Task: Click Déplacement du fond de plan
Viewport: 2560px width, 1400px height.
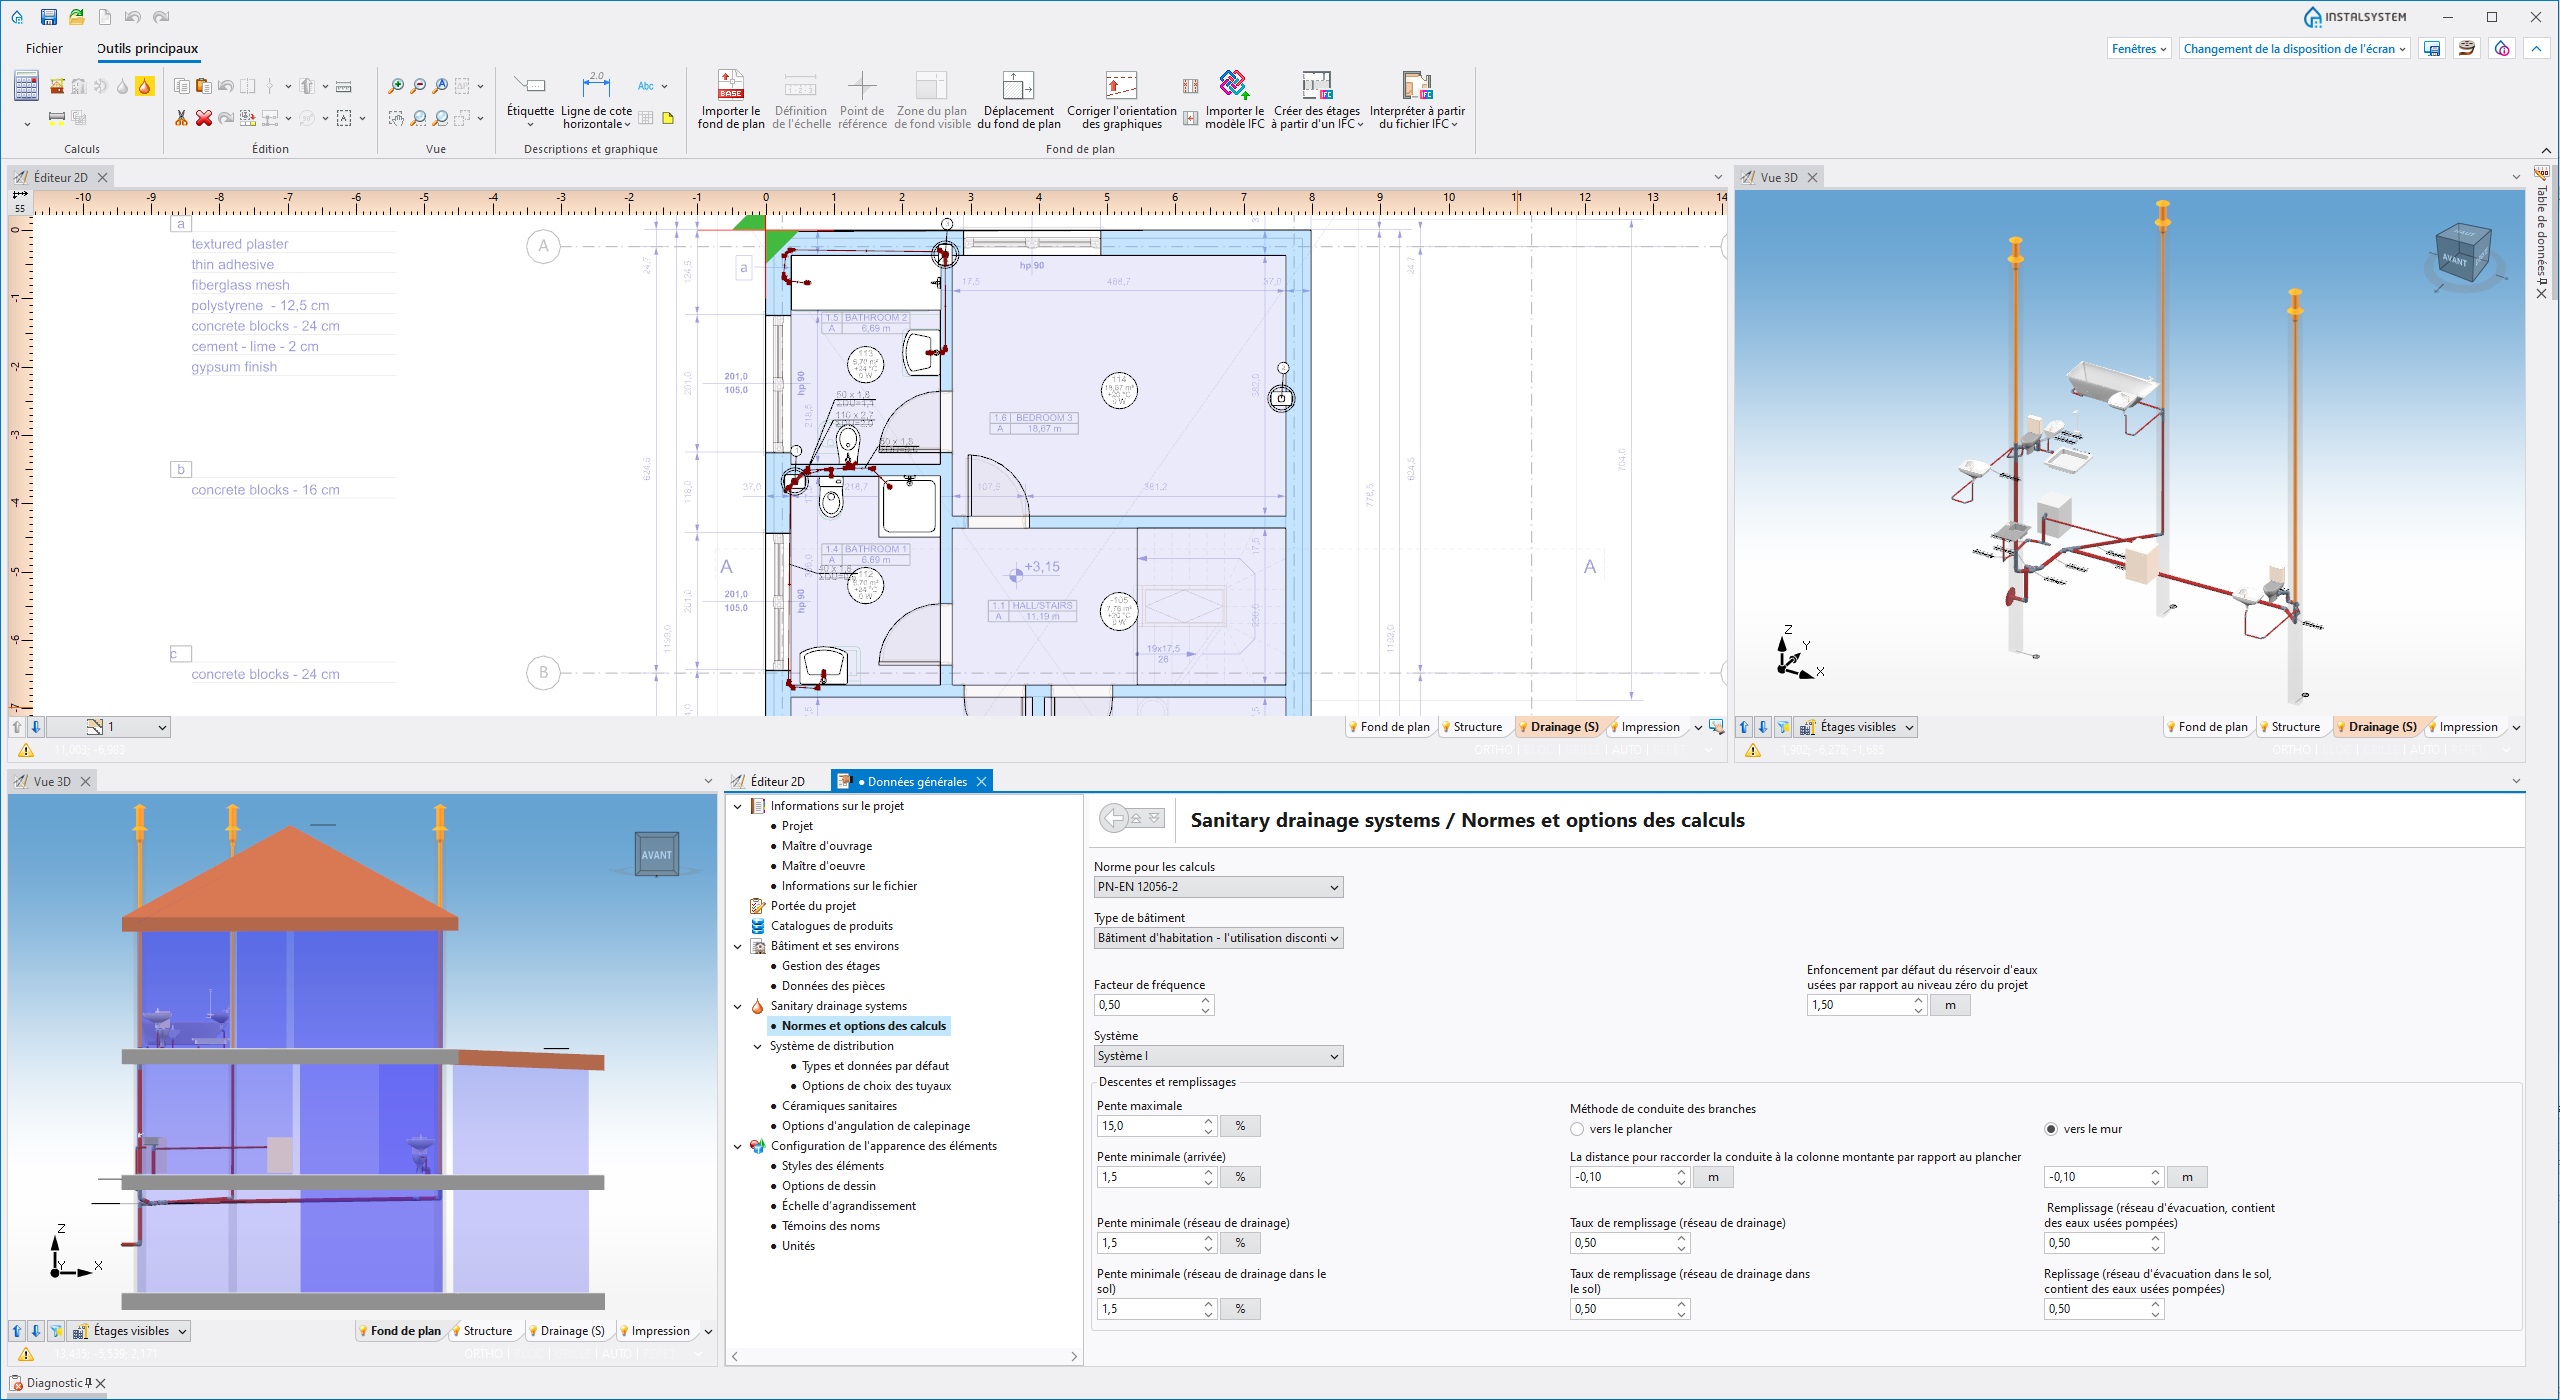Action: pos(1019,100)
